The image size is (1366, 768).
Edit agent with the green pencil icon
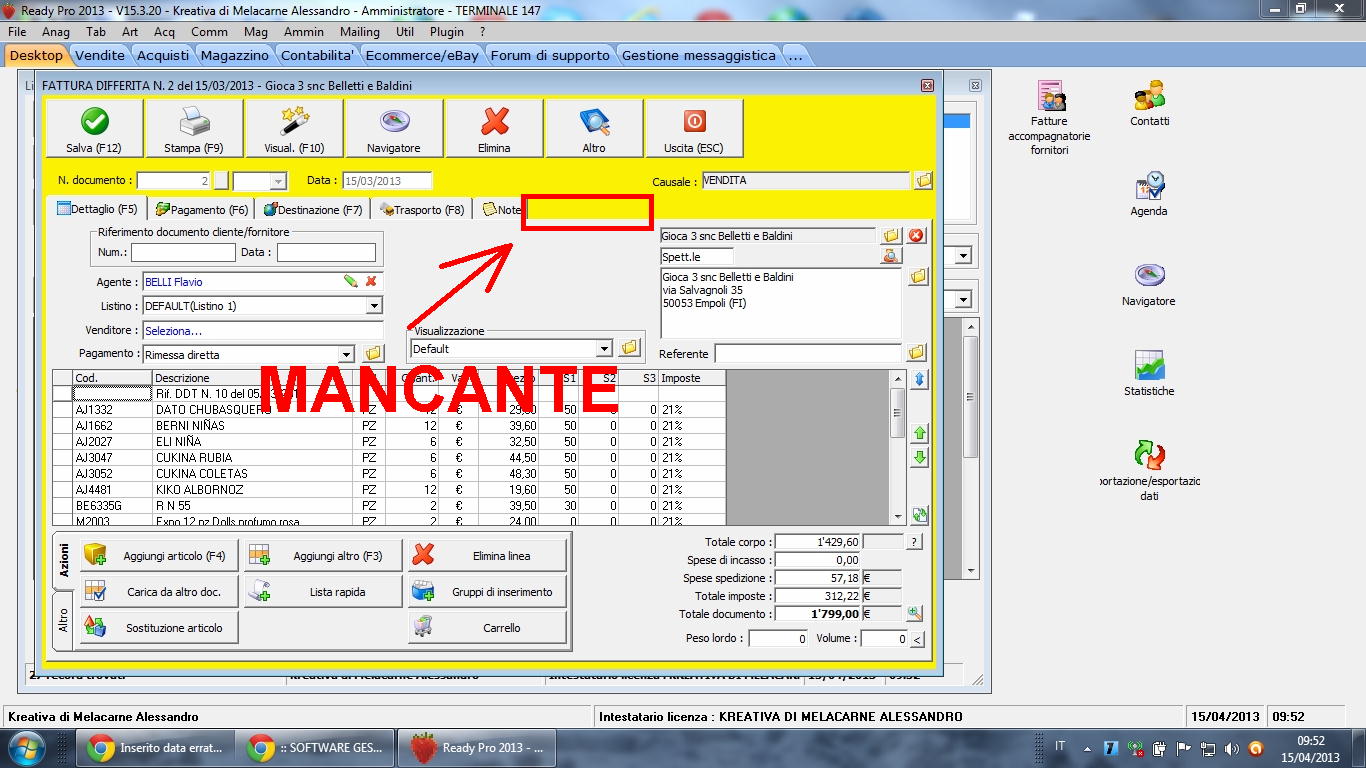(351, 282)
